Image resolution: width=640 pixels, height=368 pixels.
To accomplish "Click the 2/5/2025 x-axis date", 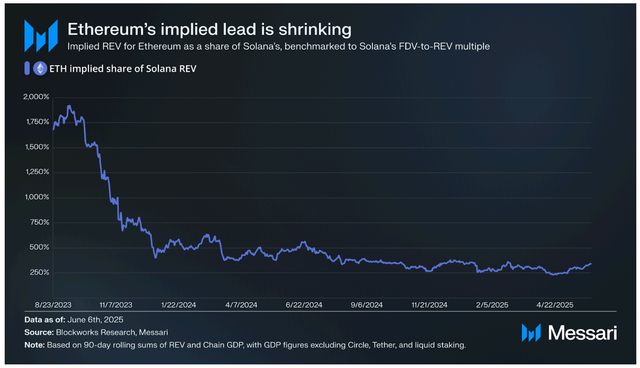I will 492,305.
